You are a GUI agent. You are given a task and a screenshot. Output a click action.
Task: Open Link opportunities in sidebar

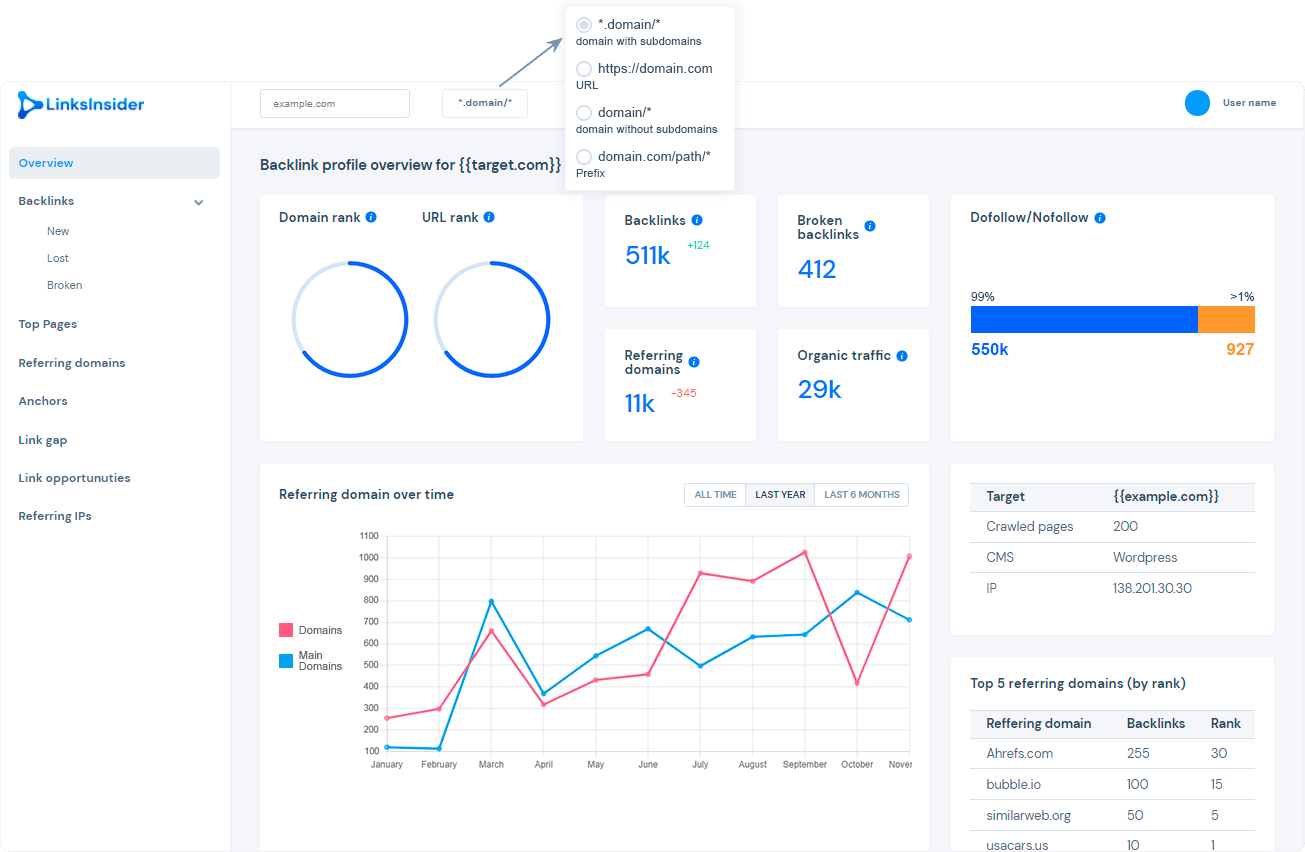tap(74, 478)
